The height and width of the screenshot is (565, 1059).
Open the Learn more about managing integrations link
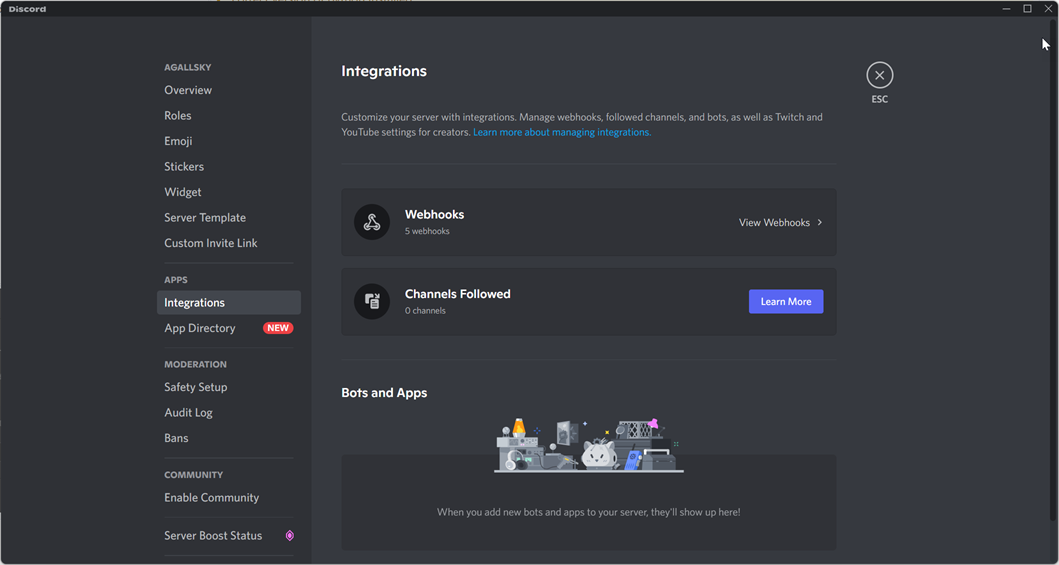562,132
